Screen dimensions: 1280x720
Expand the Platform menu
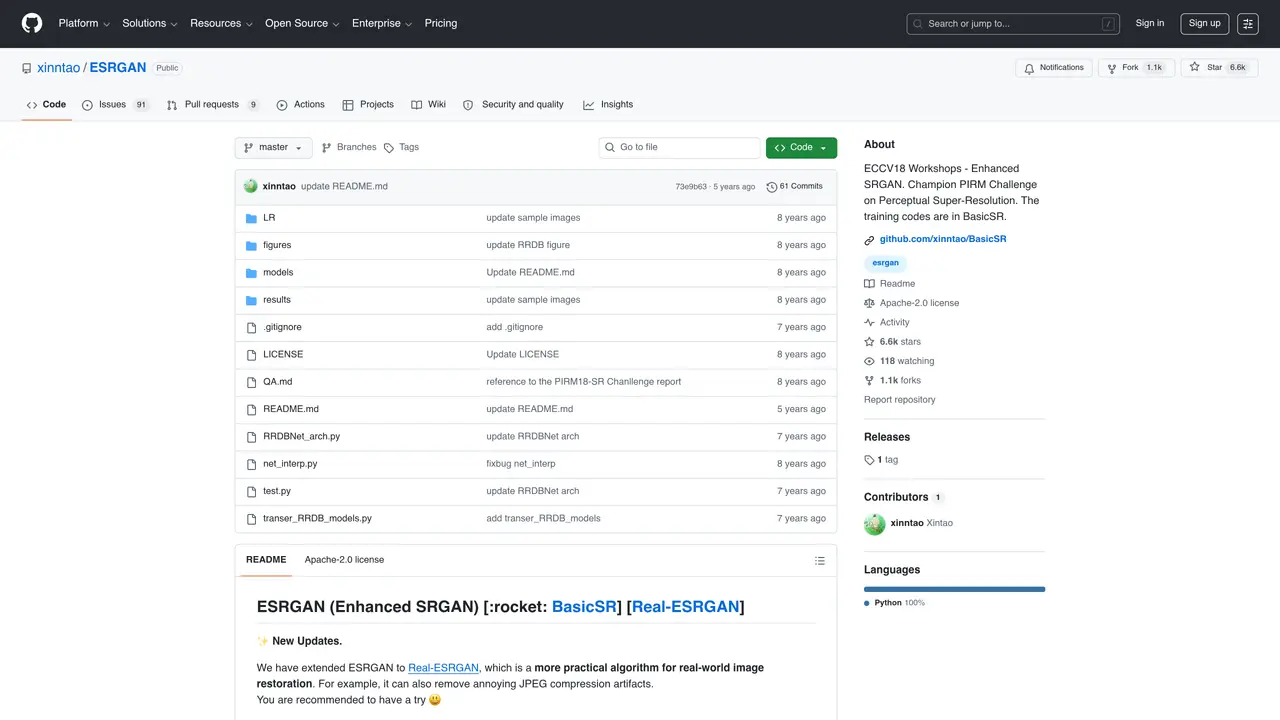coord(84,23)
